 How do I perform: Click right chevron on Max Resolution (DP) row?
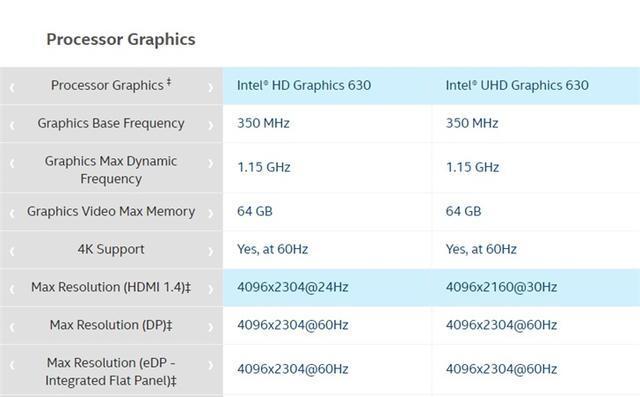click(x=210, y=327)
